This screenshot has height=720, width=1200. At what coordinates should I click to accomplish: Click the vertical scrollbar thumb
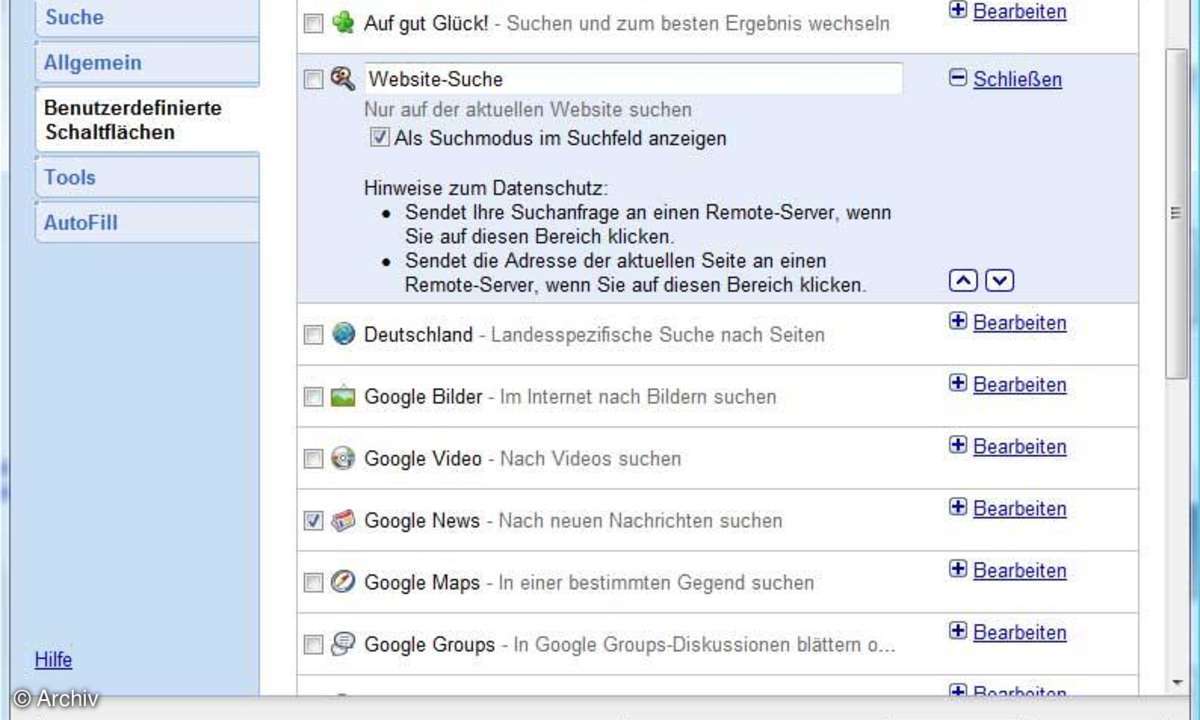1177,212
